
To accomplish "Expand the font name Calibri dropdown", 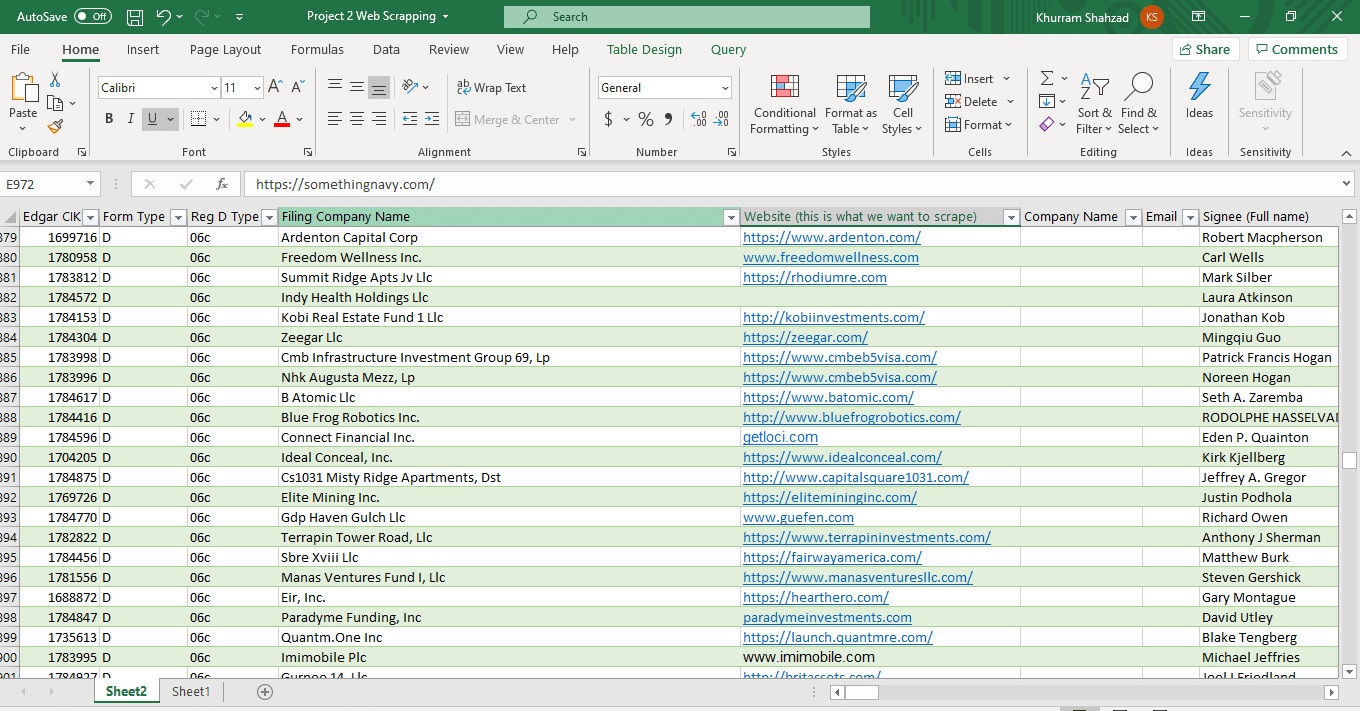I will (x=213, y=88).
